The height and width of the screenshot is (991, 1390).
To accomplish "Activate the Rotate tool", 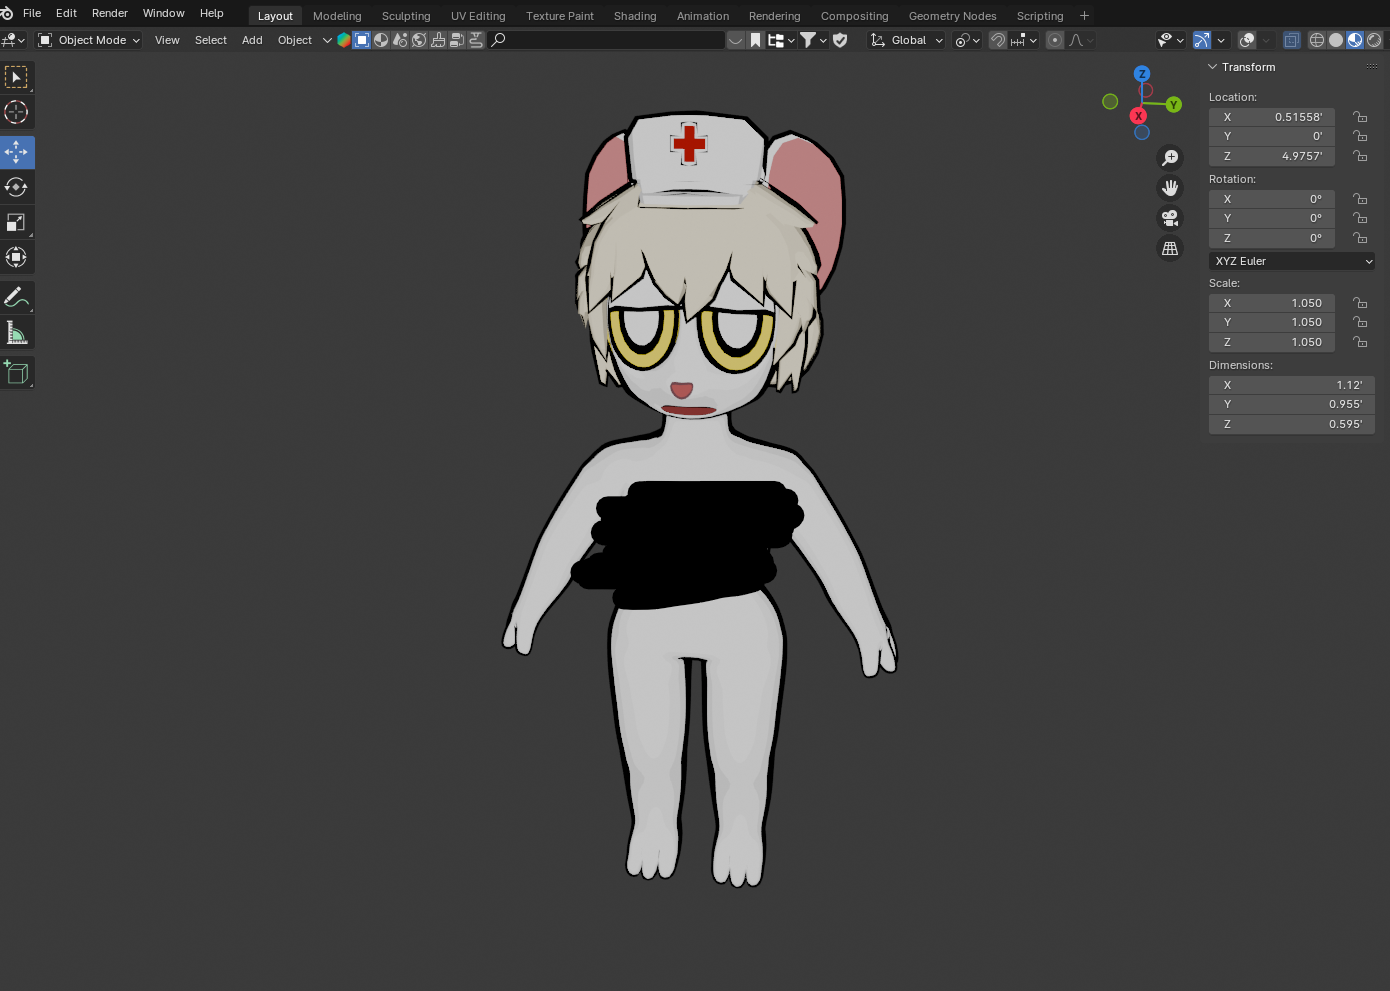I will (x=16, y=187).
